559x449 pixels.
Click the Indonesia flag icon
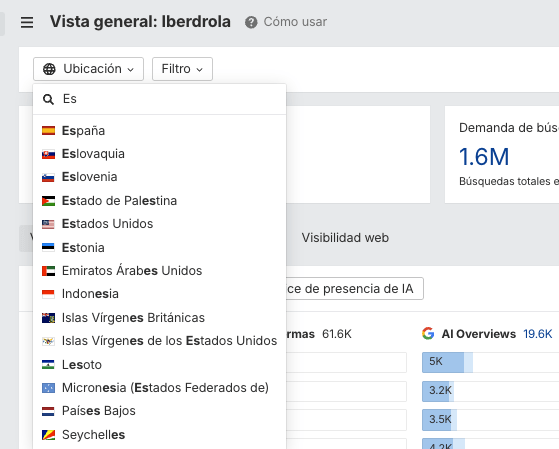[x=48, y=294]
